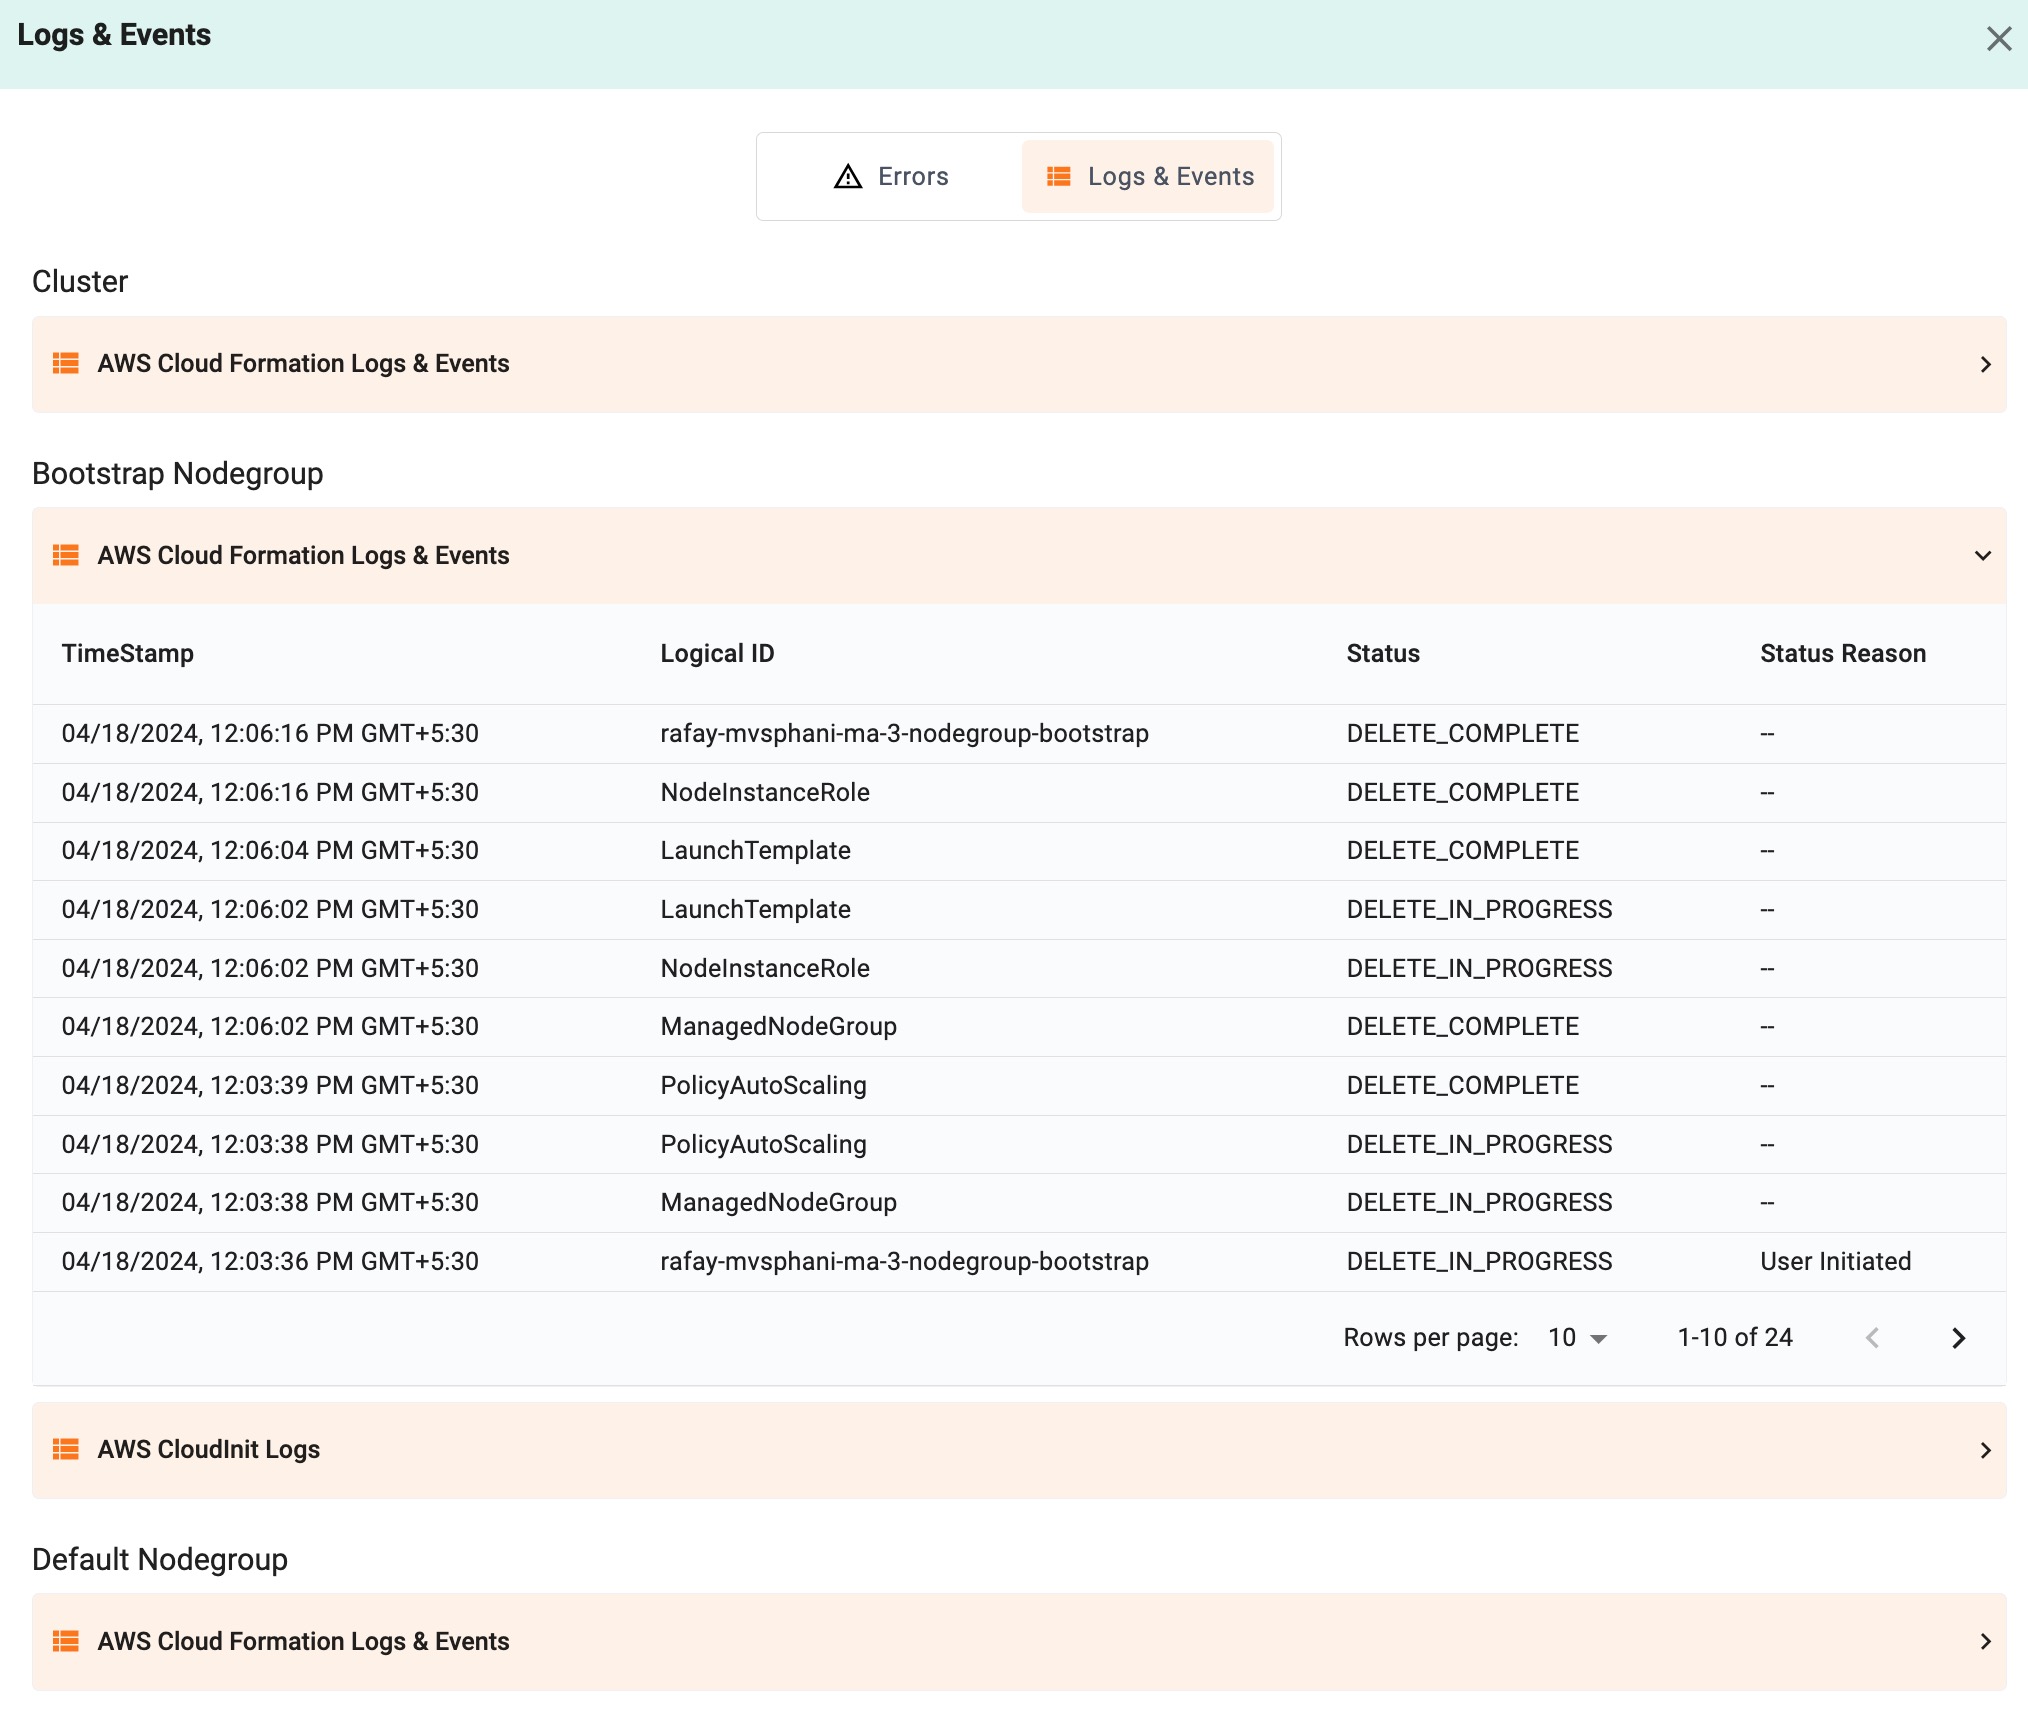This screenshot has height=1714, width=2028.
Task: Select ManagedNodeGroup with DELETE_IN_PROGRESS status
Action: [x=778, y=1202]
